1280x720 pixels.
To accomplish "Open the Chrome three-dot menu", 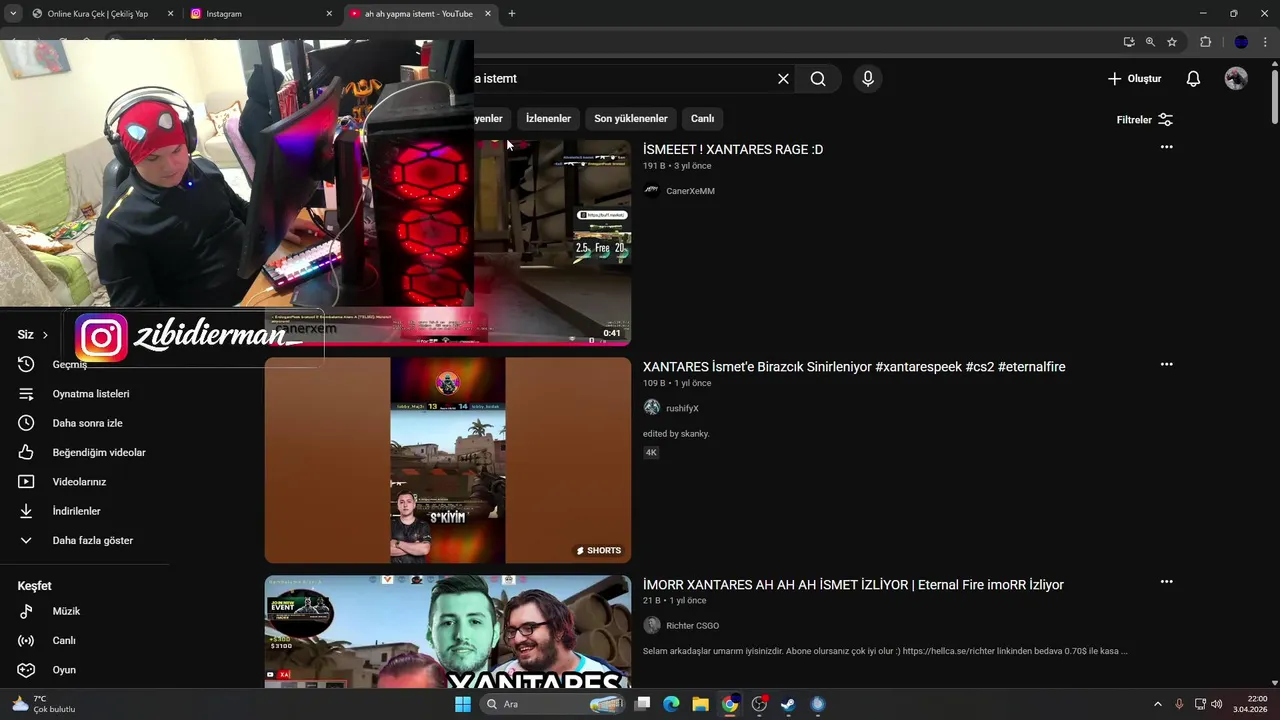I will pos(1265,42).
